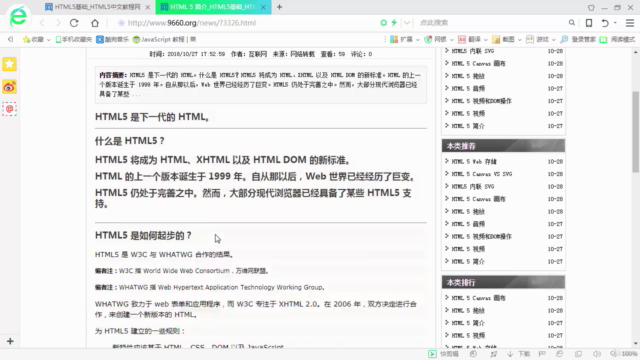Go back to the previous page
640x360 pixels.
point(42,23)
